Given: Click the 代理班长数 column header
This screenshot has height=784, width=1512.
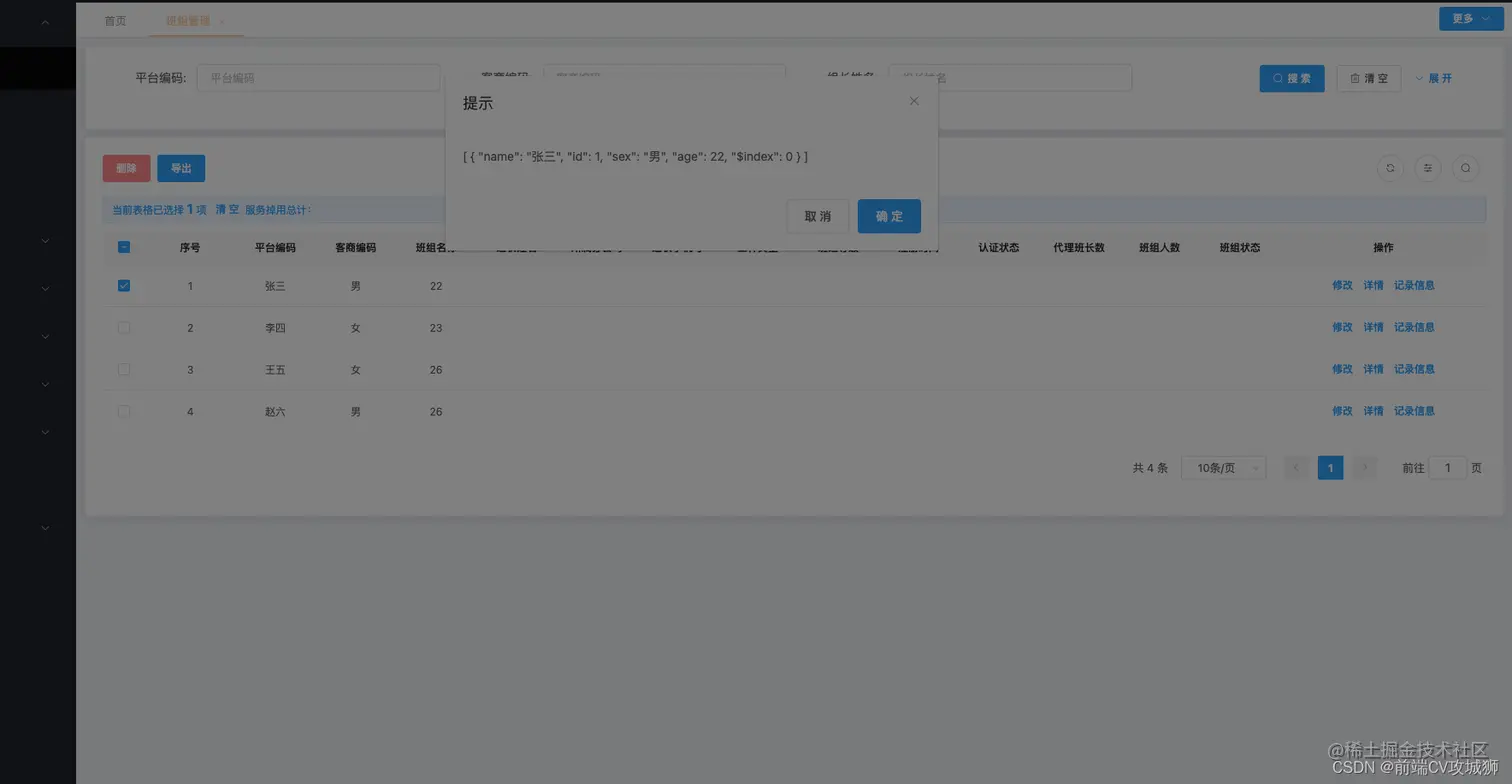Looking at the screenshot, I should [x=1079, y=248].
